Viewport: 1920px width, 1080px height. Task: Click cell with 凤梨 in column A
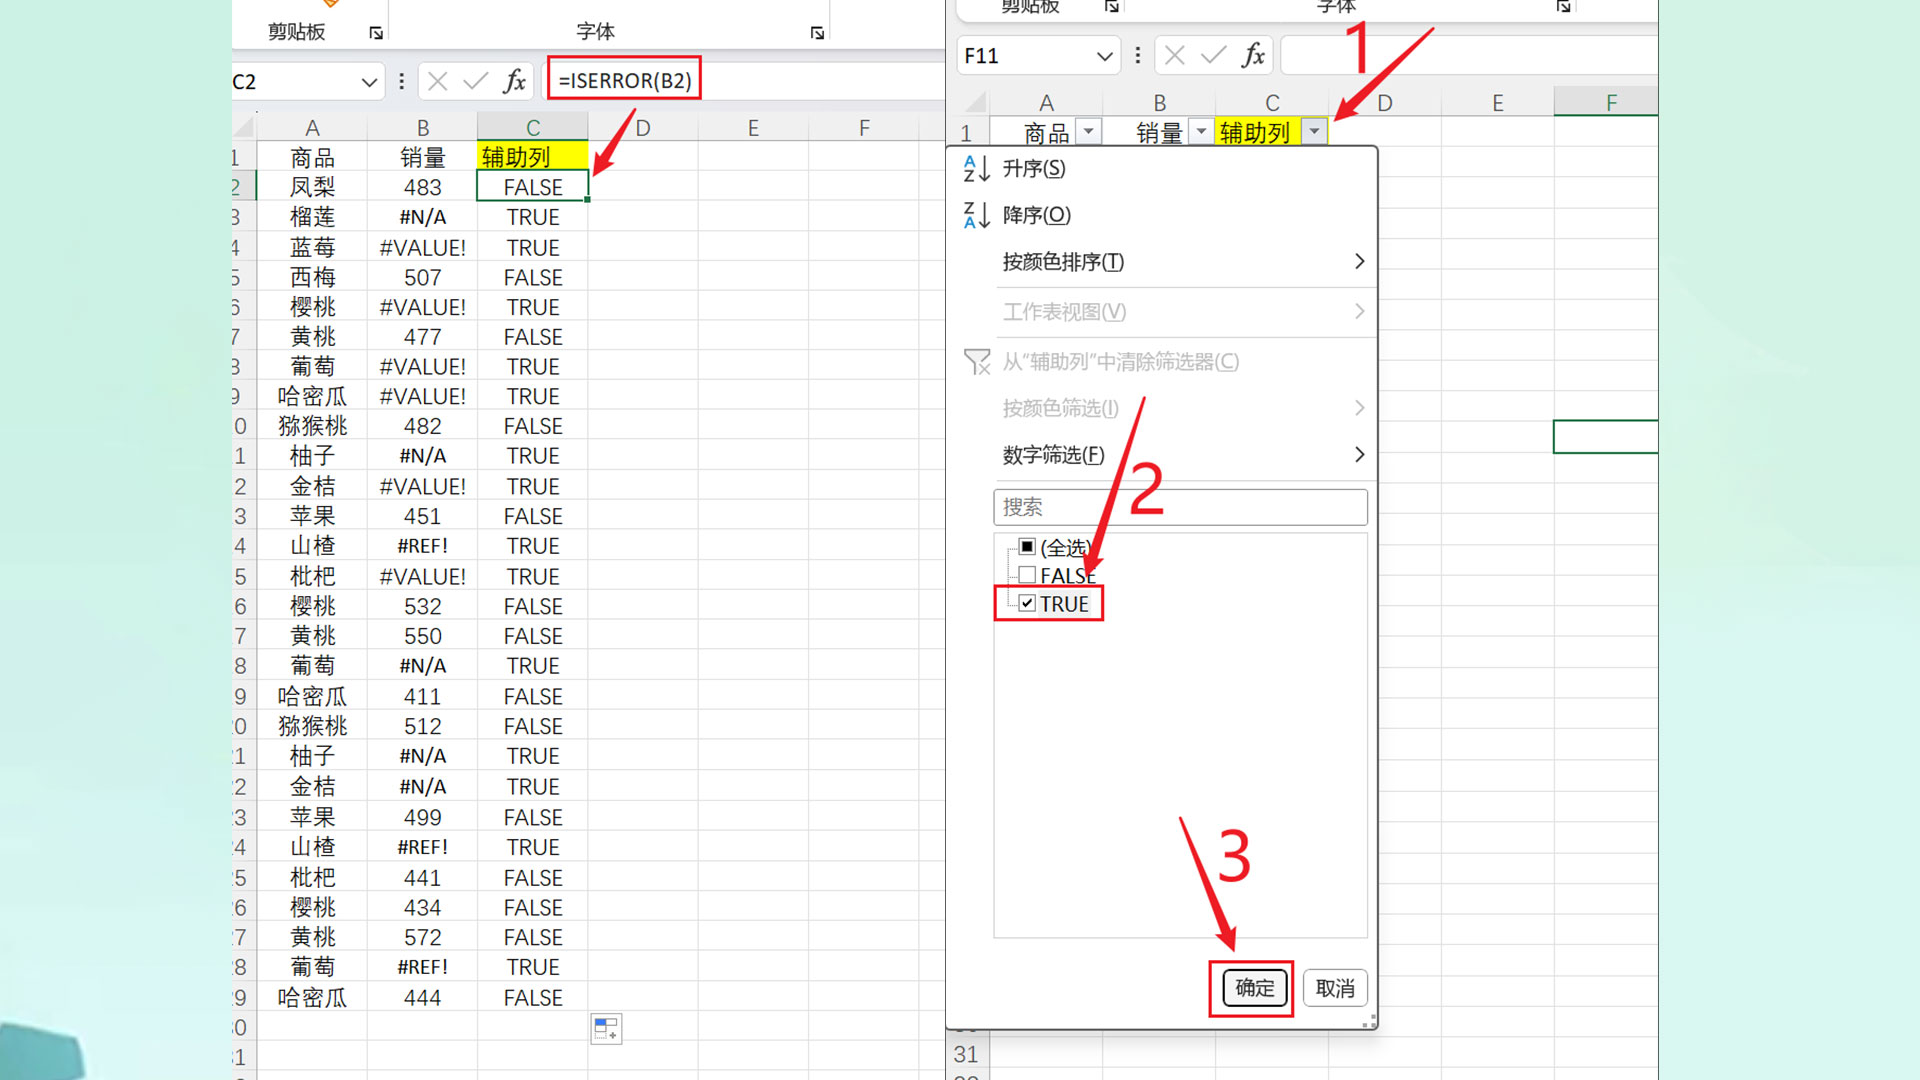tap(312, 187)
